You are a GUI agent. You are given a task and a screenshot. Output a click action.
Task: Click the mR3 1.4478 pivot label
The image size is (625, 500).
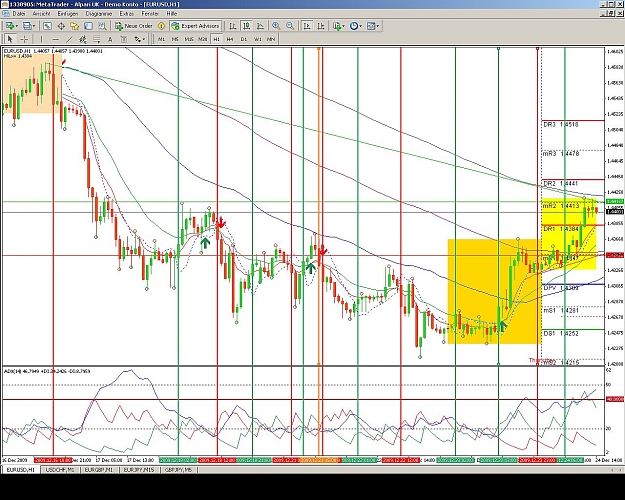click(560, 154)
